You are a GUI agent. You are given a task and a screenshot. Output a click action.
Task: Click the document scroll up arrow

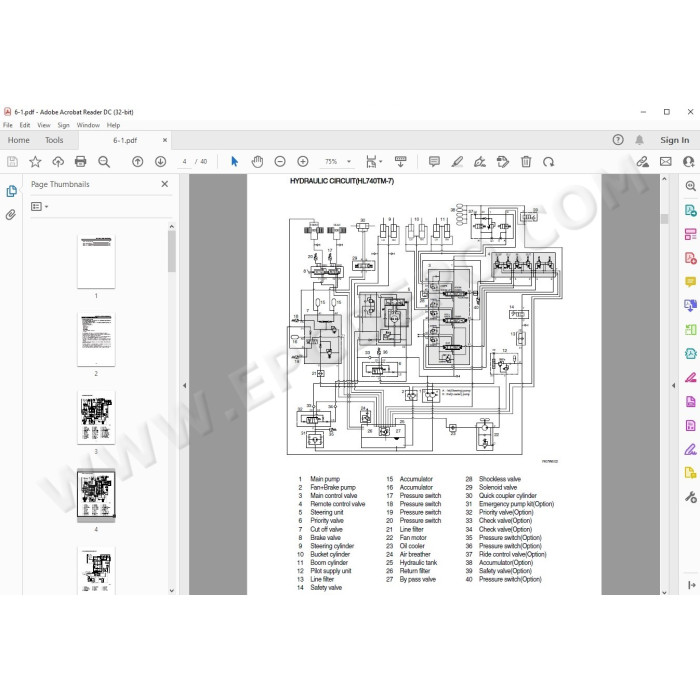coord(664,179)
